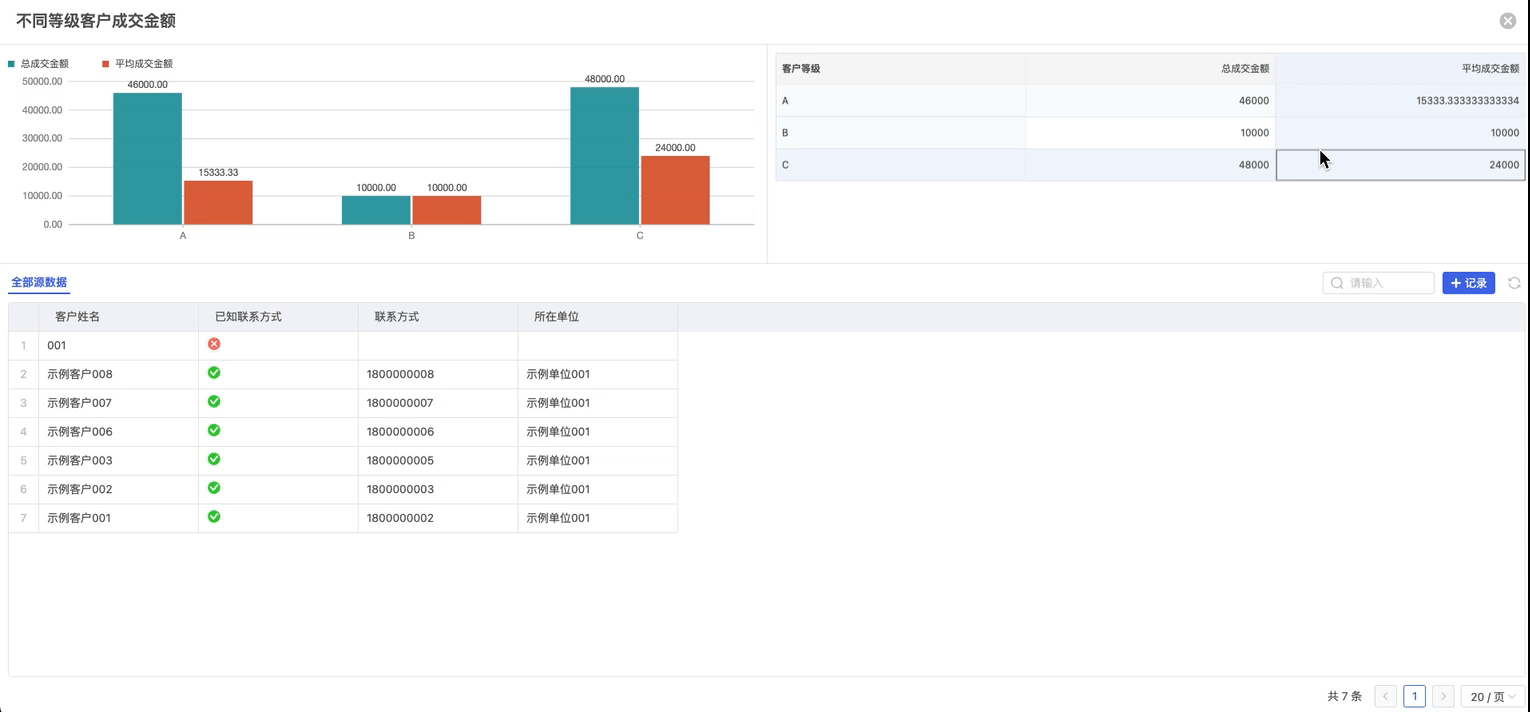Click the refresh icon beside 记录 button
The image size is (1530, 712).
pos(1514,283)
